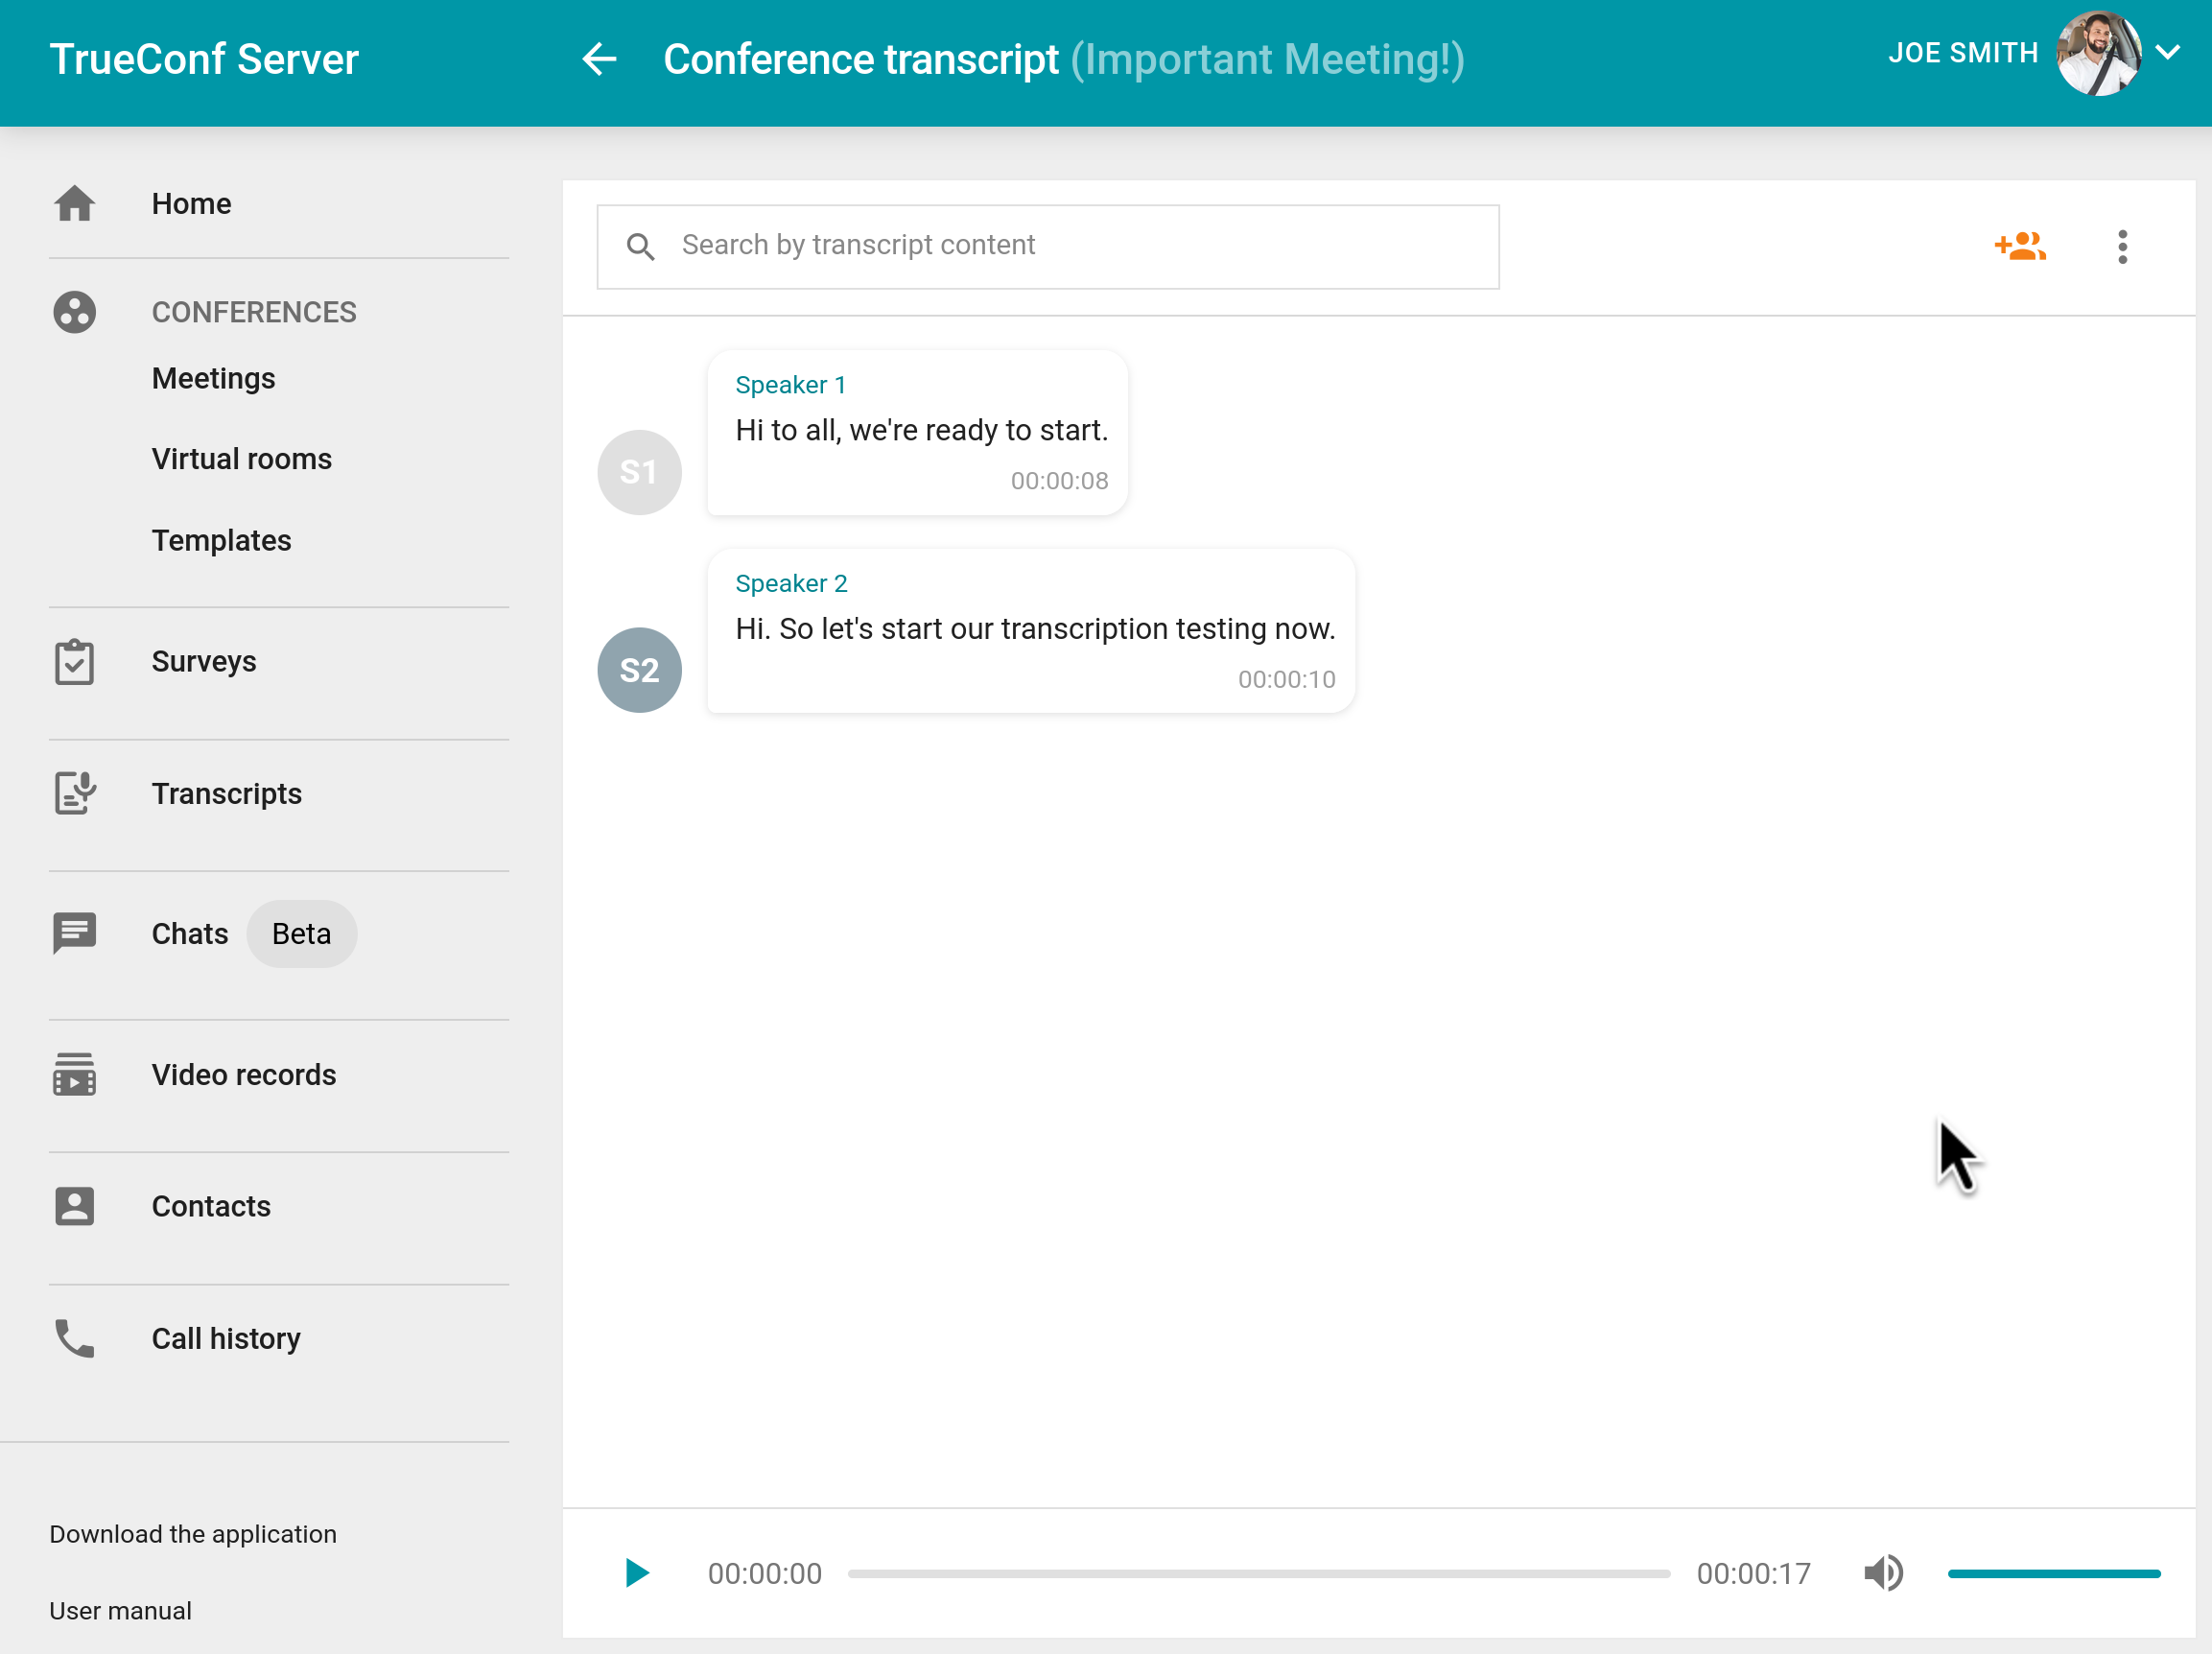Click the Download the application link

(x=193, y=1535)
